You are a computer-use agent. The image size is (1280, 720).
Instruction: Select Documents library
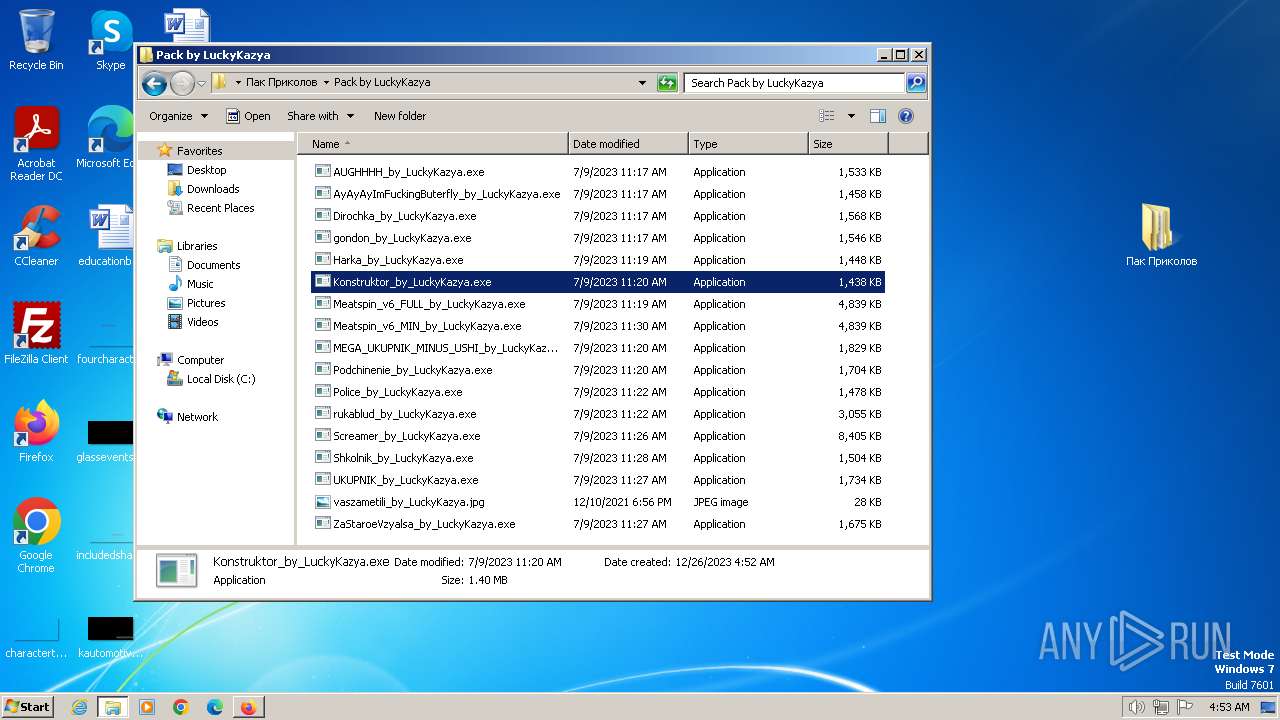[x=213, y=265]
